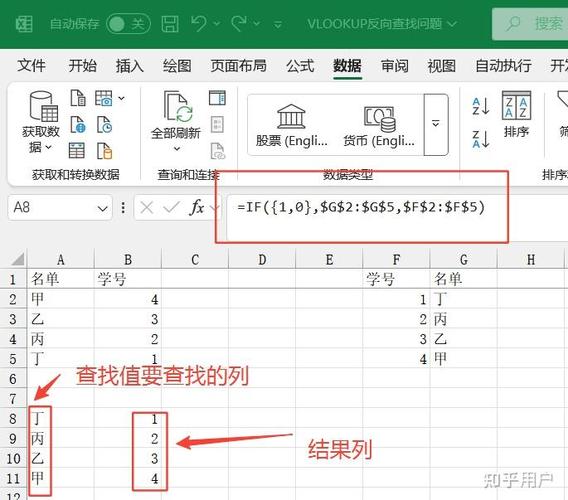Click the Redo arrow icon
This screenshot has height=500, width=568.
[x=239, y=24]
